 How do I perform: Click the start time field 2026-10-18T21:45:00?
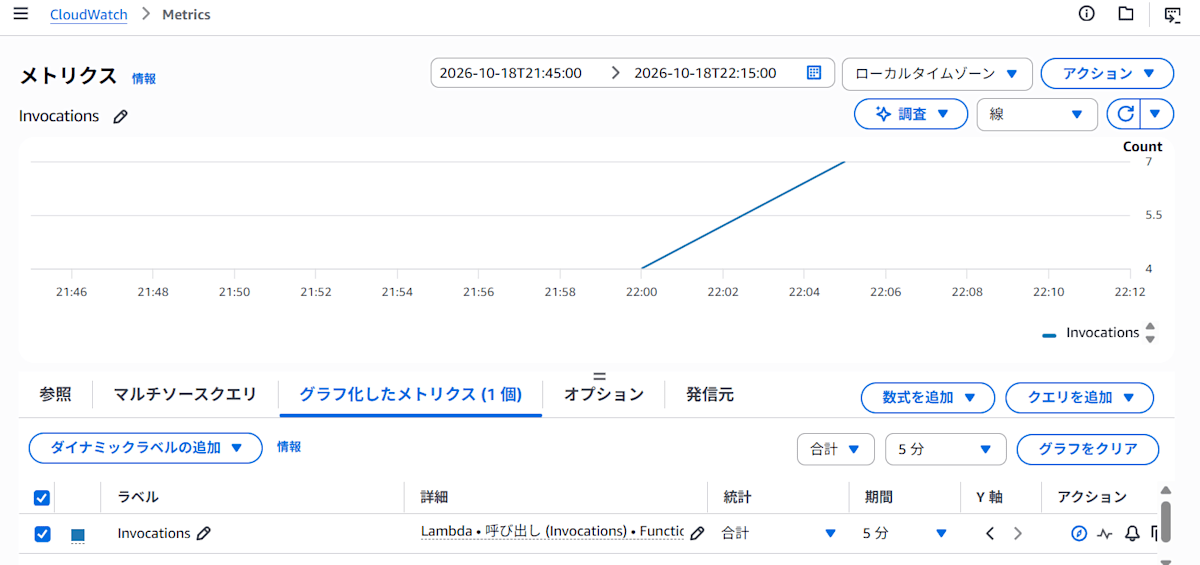click(510, 73)
